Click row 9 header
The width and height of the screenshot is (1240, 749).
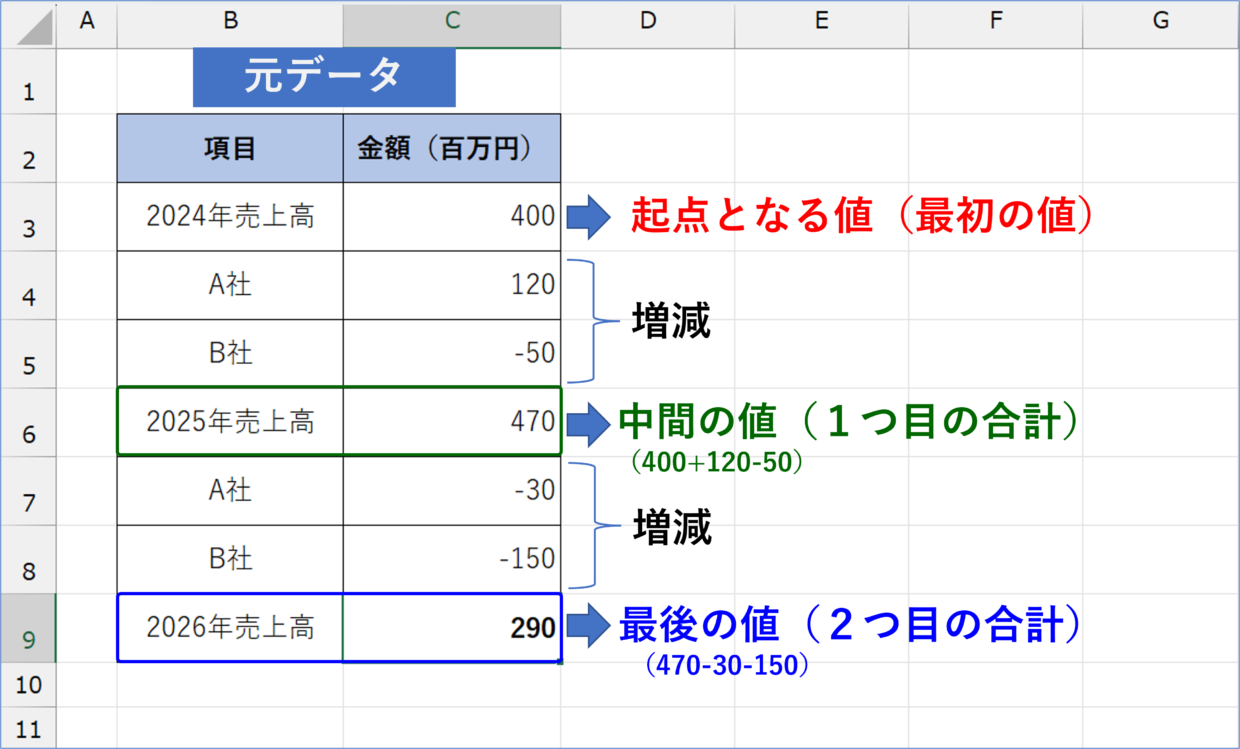click(x=29, y=629)
